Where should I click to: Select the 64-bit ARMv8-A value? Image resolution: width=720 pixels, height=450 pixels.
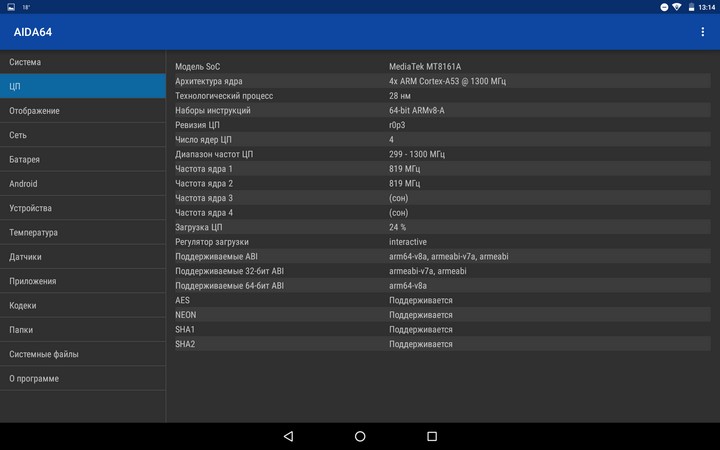416,111
